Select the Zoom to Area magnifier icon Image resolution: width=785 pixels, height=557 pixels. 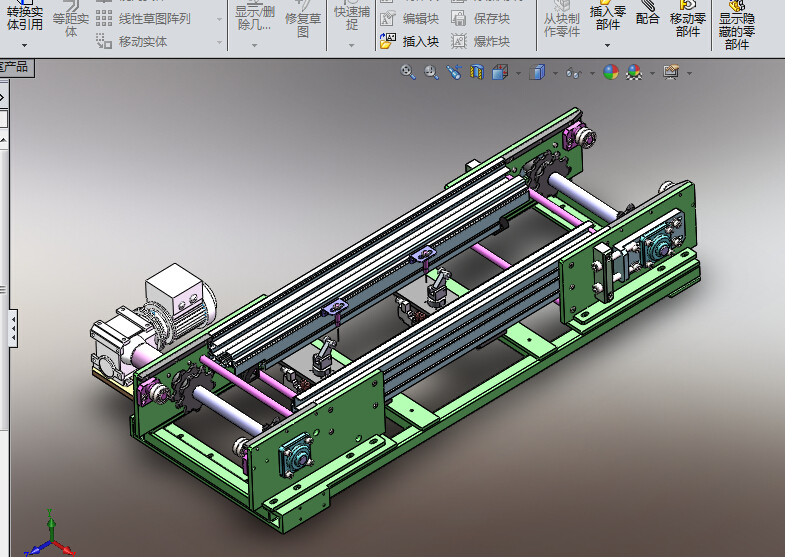431,73
